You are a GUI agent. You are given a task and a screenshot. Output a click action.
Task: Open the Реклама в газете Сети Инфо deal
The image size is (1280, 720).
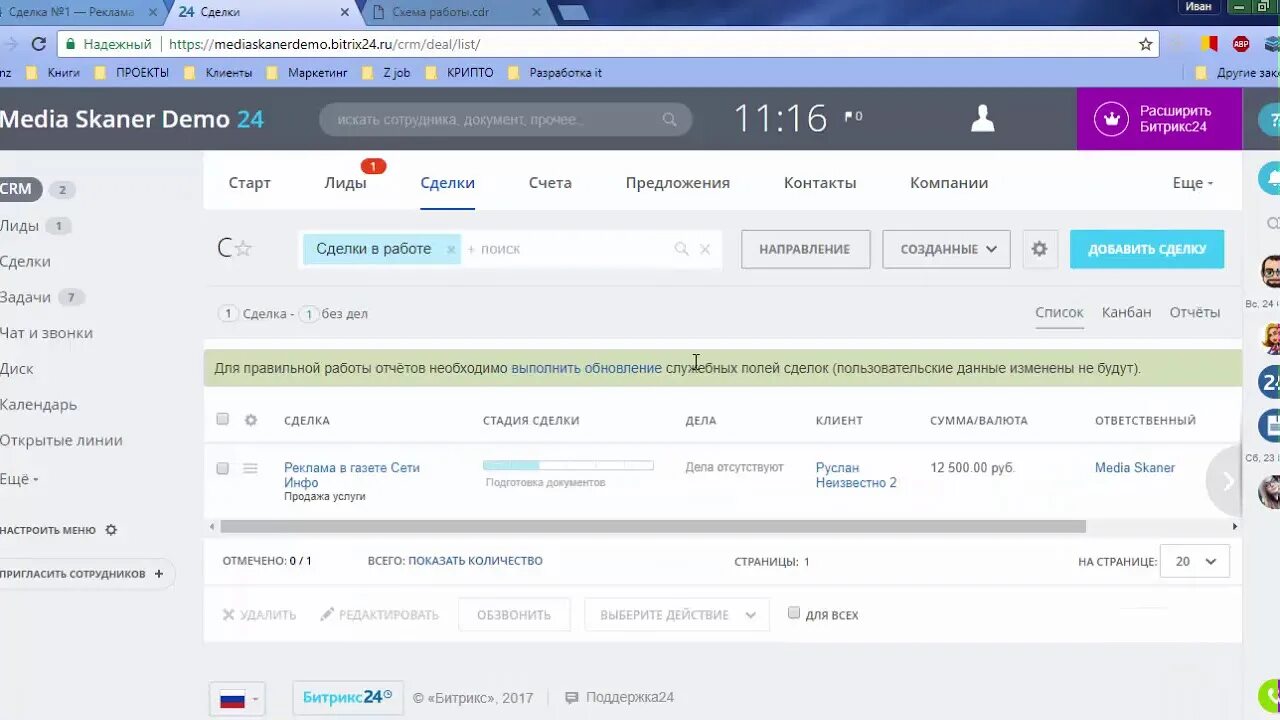[352, 475]
